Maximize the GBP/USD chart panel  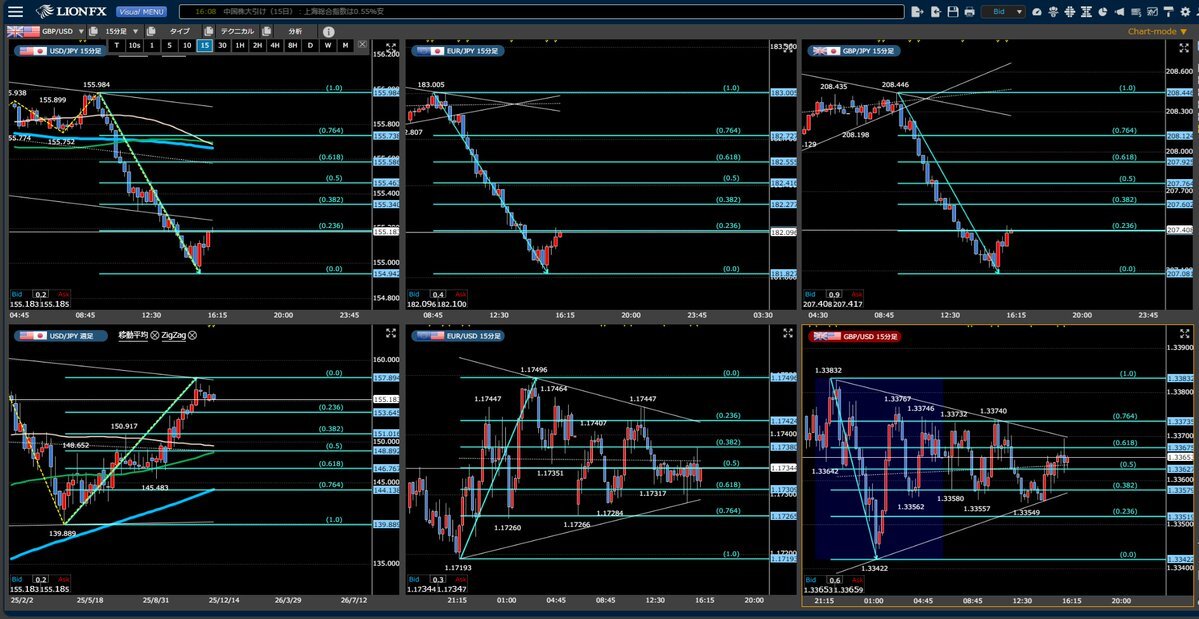[1186, 335]
